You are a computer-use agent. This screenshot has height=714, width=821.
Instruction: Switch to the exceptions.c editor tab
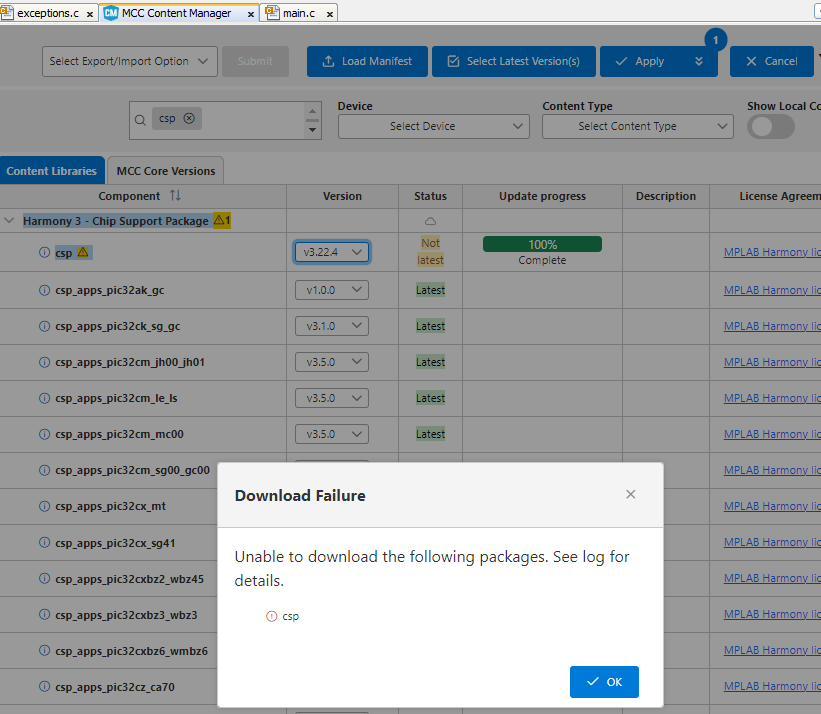tap(48, 14)
